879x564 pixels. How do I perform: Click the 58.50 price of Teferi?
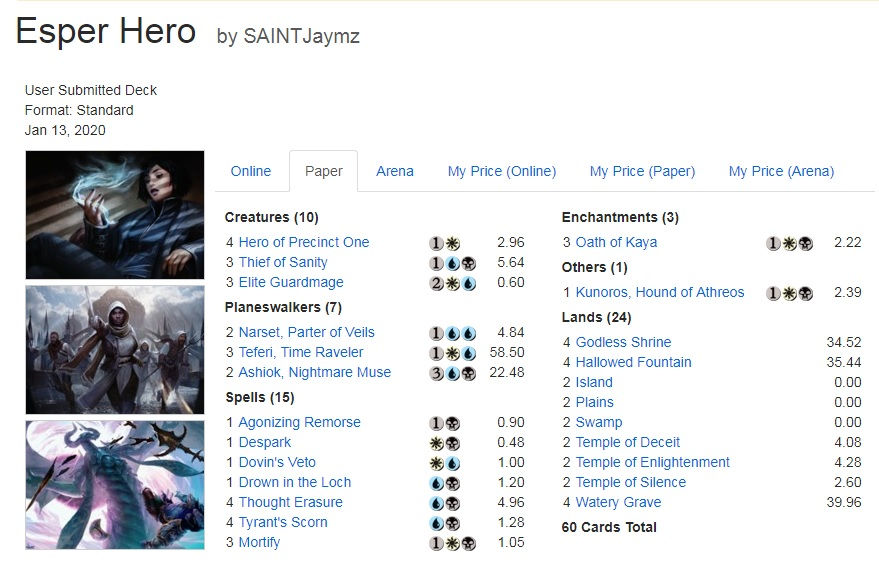click(x=507, y=352)
